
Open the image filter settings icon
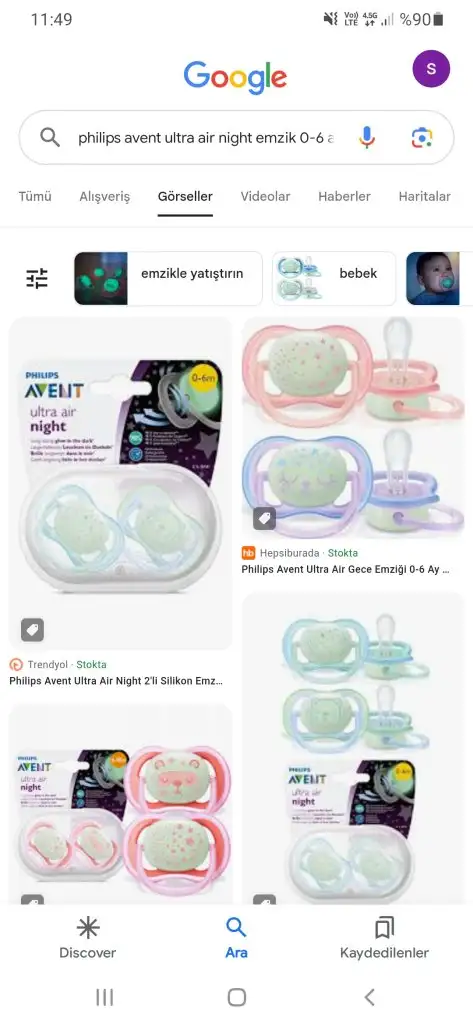[x=37, y=278]
